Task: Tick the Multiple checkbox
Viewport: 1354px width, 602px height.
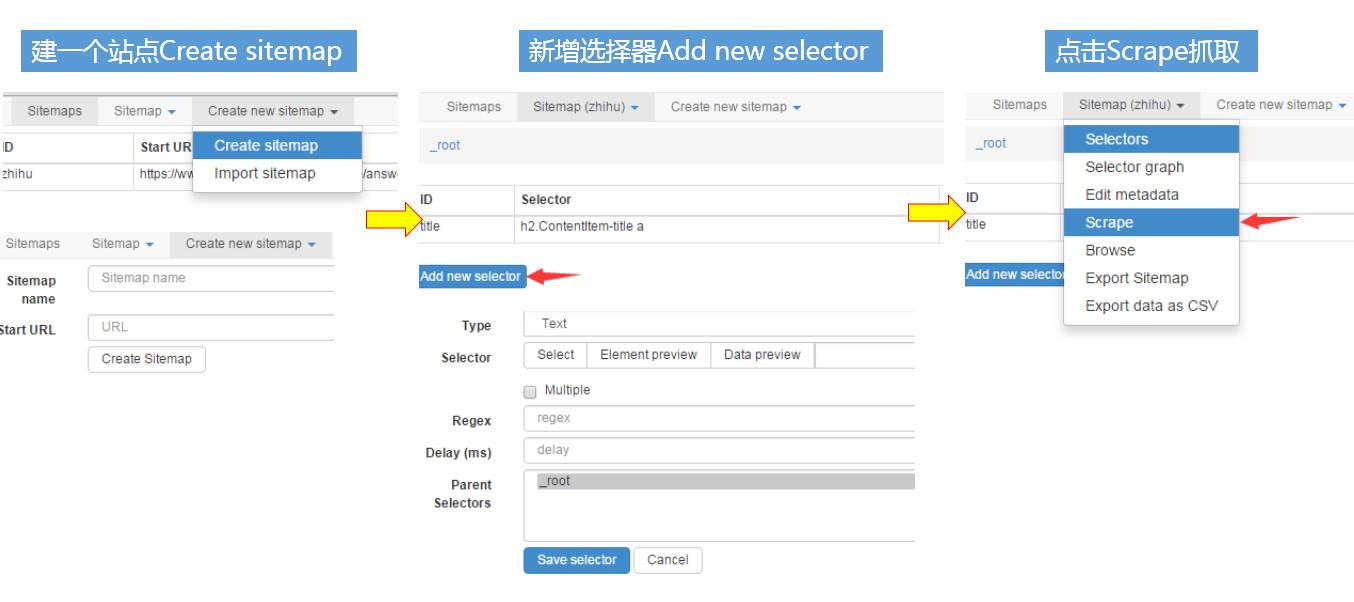Action: pyautogui.click(x=530, y=391)
